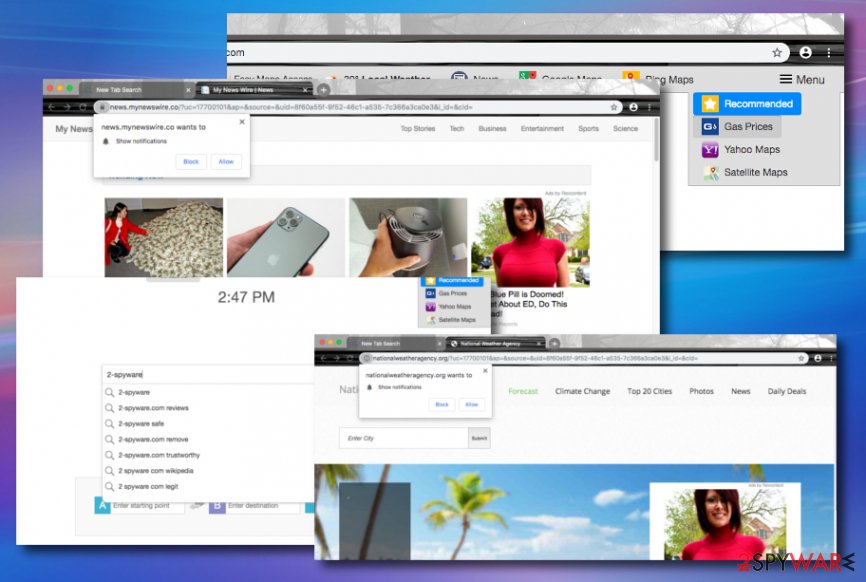Click Gas Prices in small dropdown list

click(453, 293)
